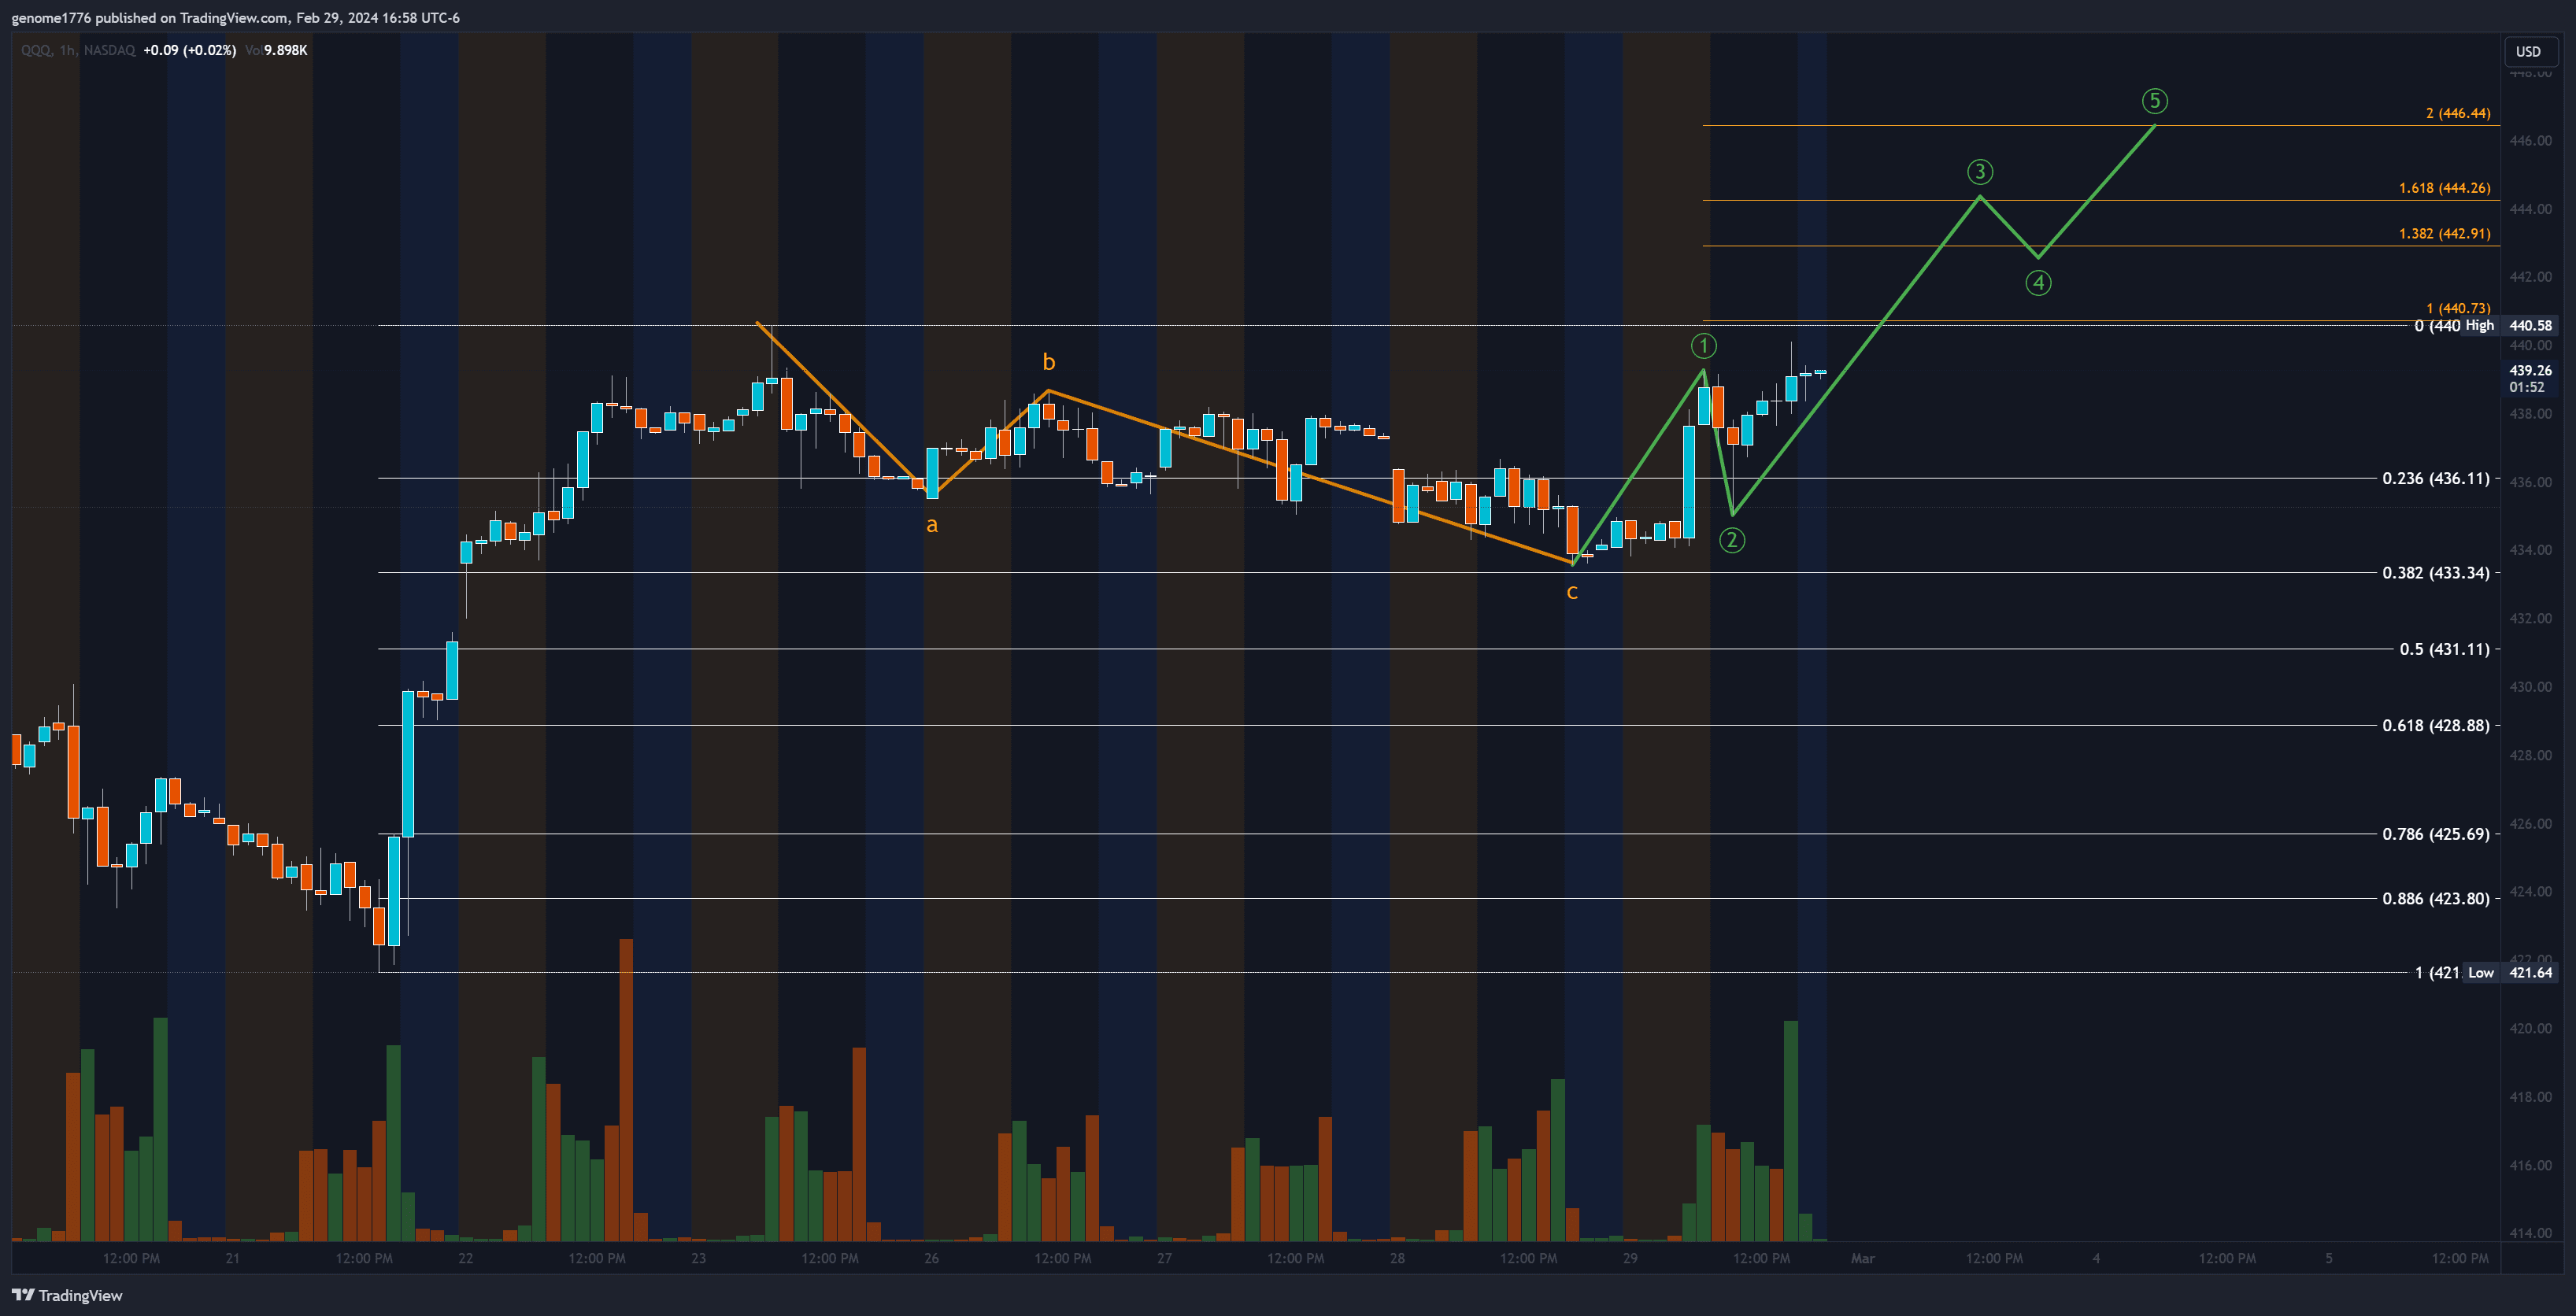Click the 1h interval in chart legend
The image size is (2576, 1316).
[67, 50]
